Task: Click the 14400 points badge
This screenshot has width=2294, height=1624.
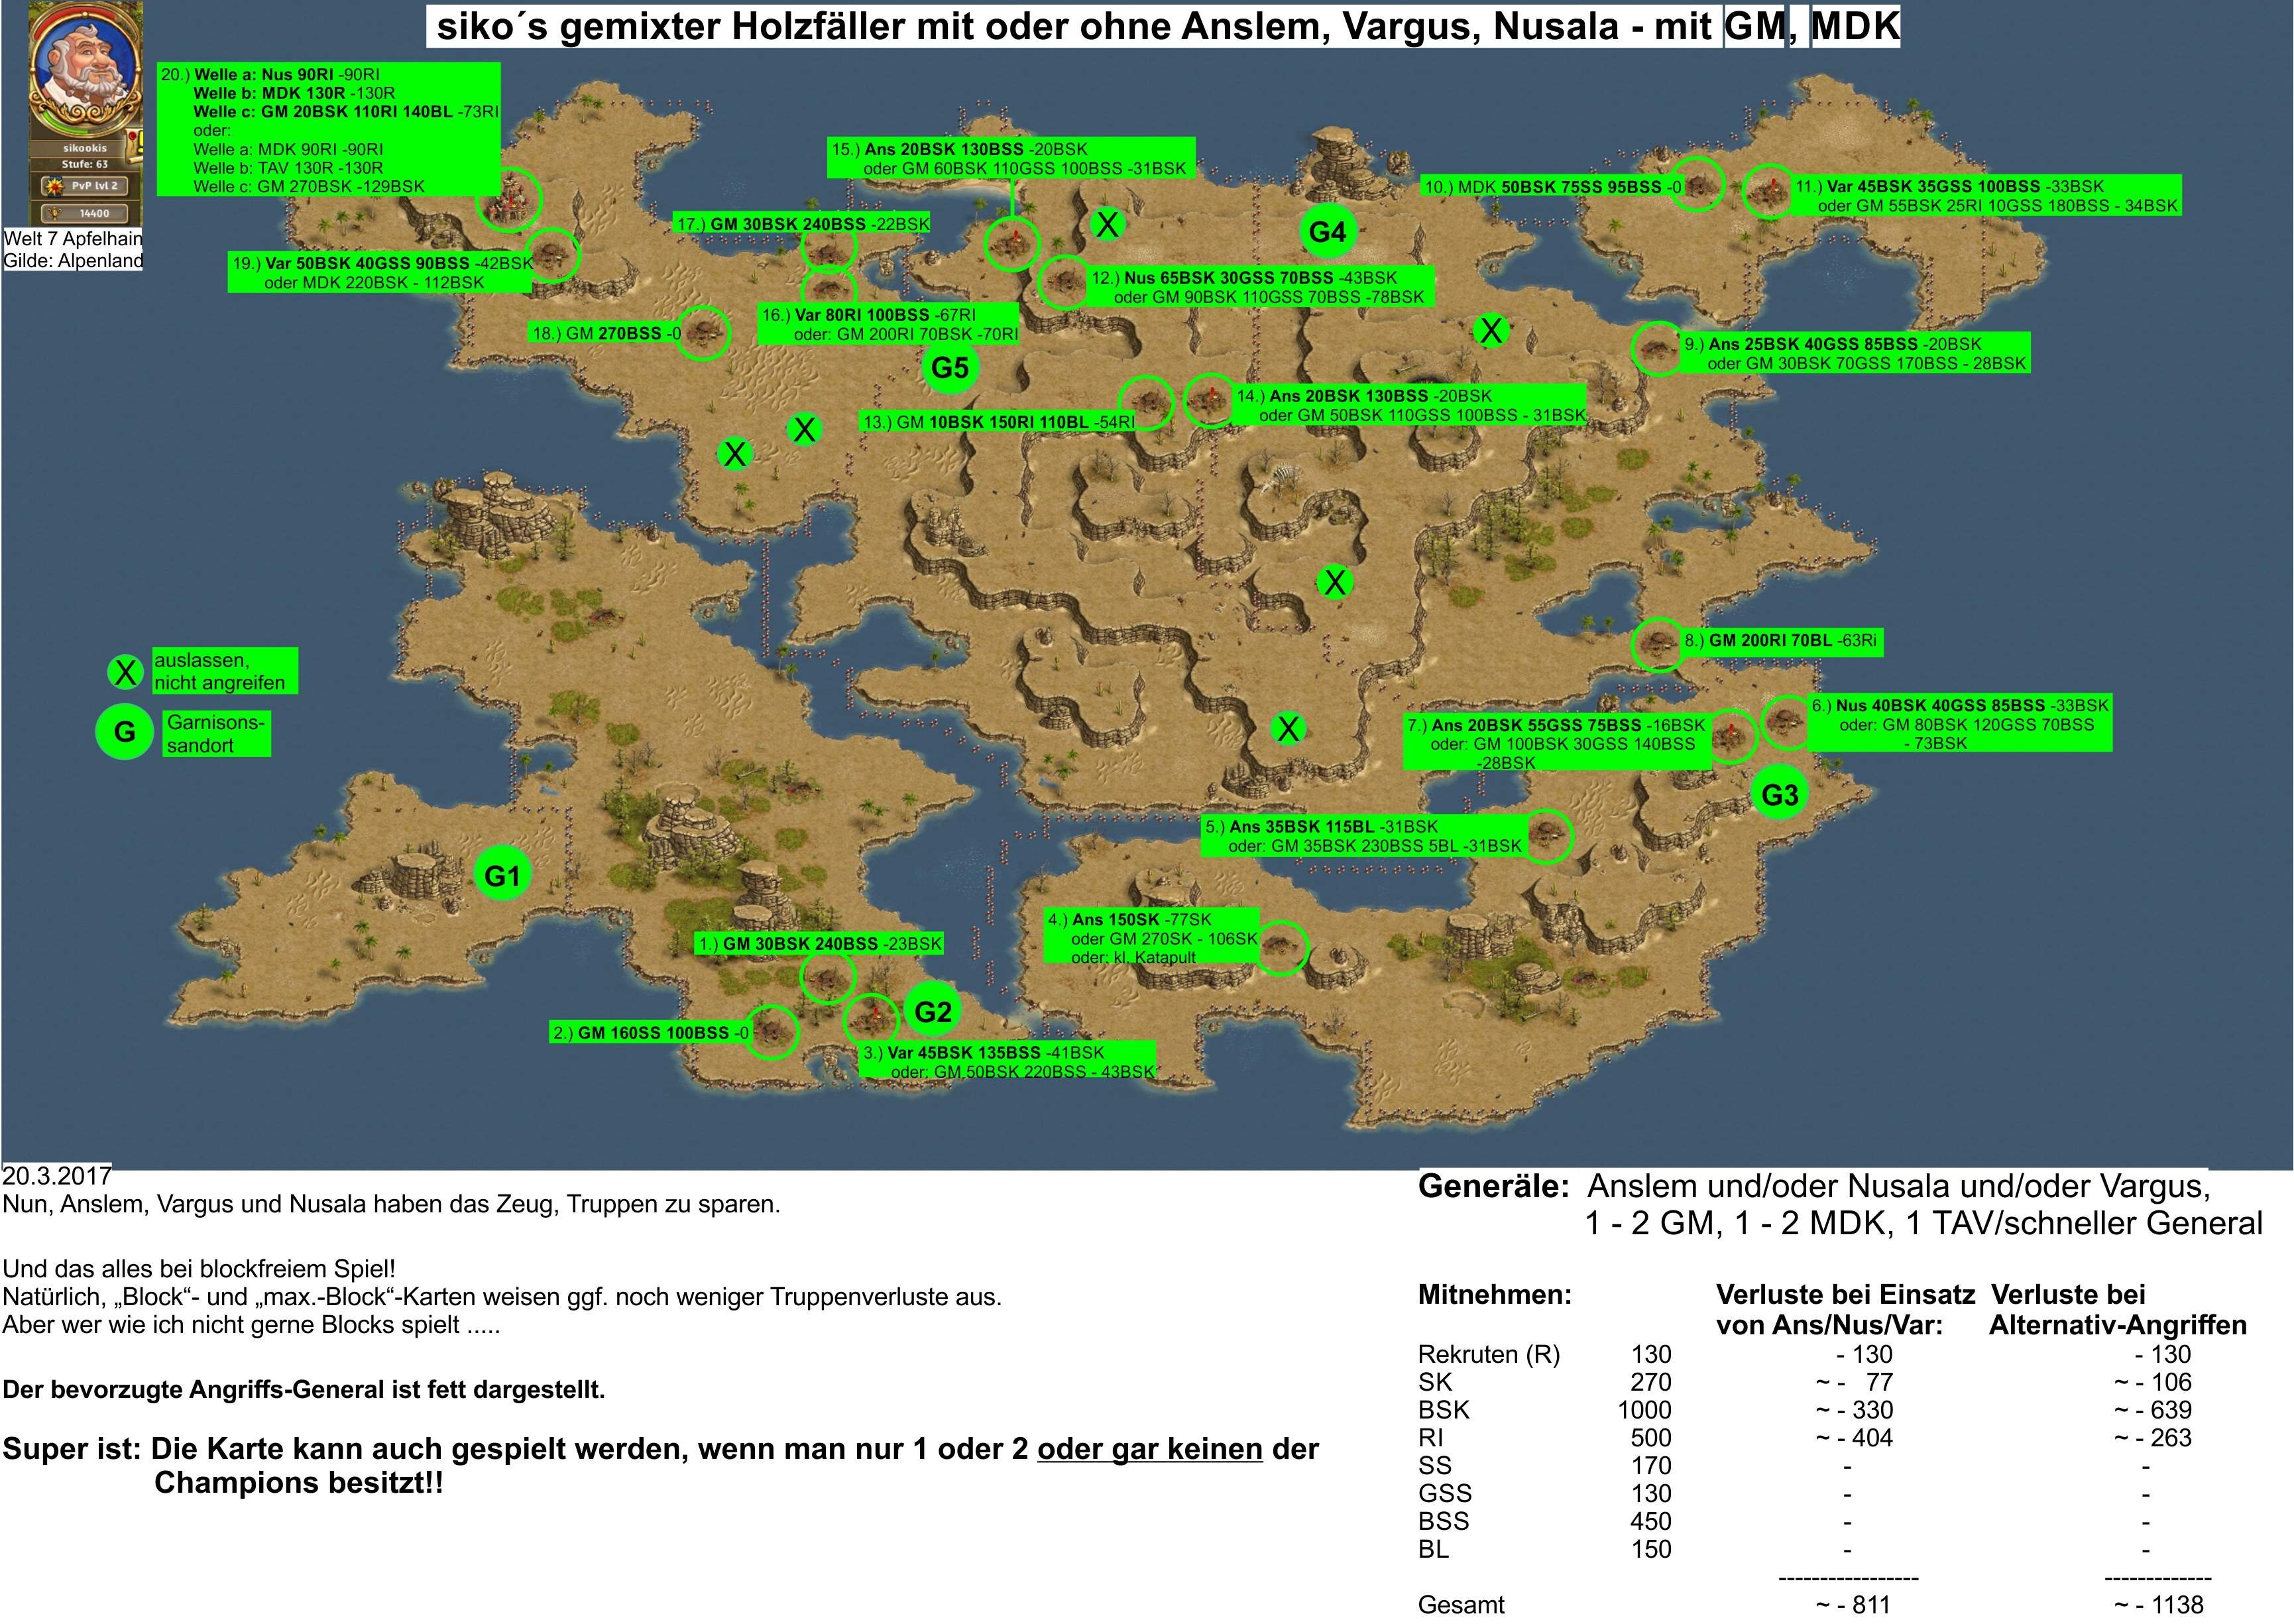Action: point(86,213)
